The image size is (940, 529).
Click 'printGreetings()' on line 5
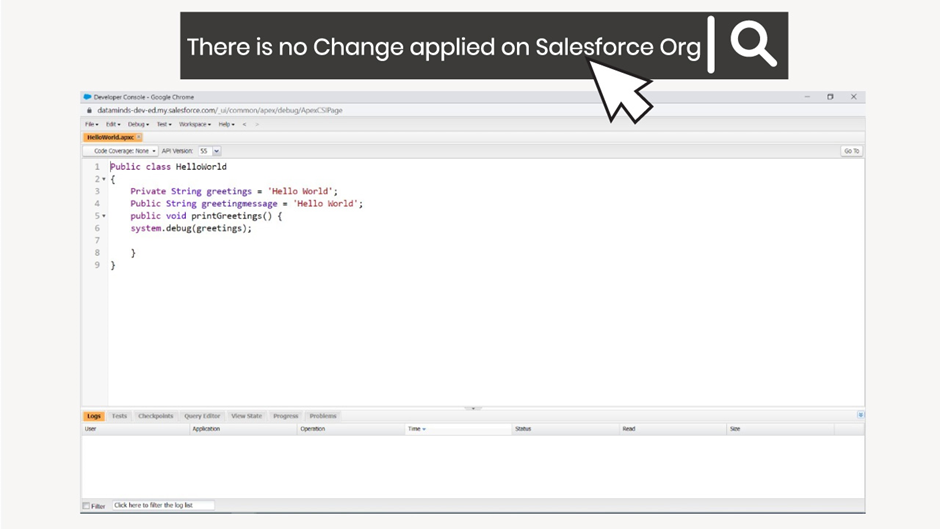(231, 216)
